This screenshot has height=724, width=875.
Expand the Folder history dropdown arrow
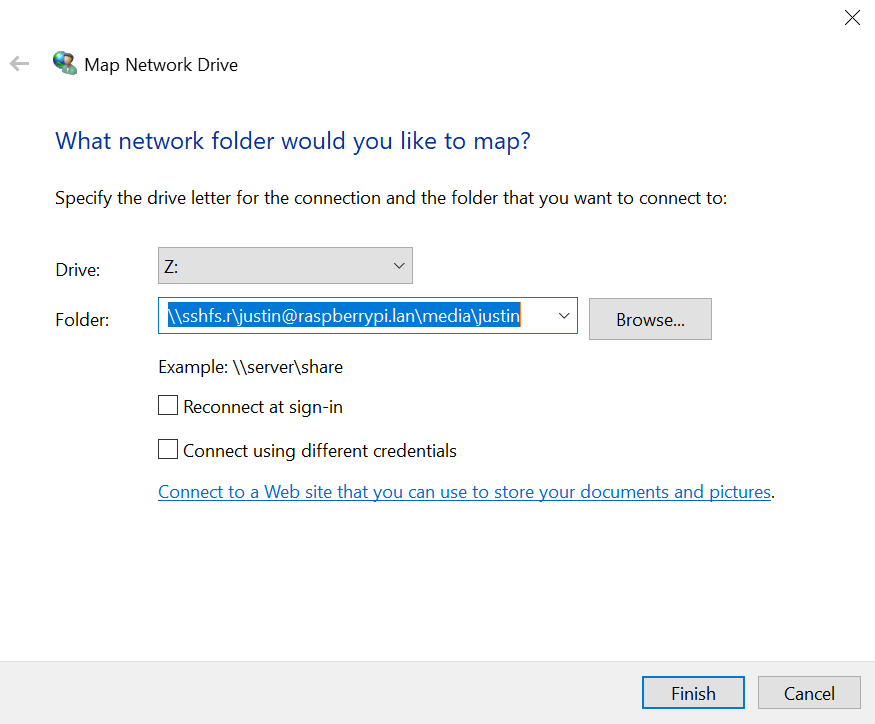click(x=564, y=316)
